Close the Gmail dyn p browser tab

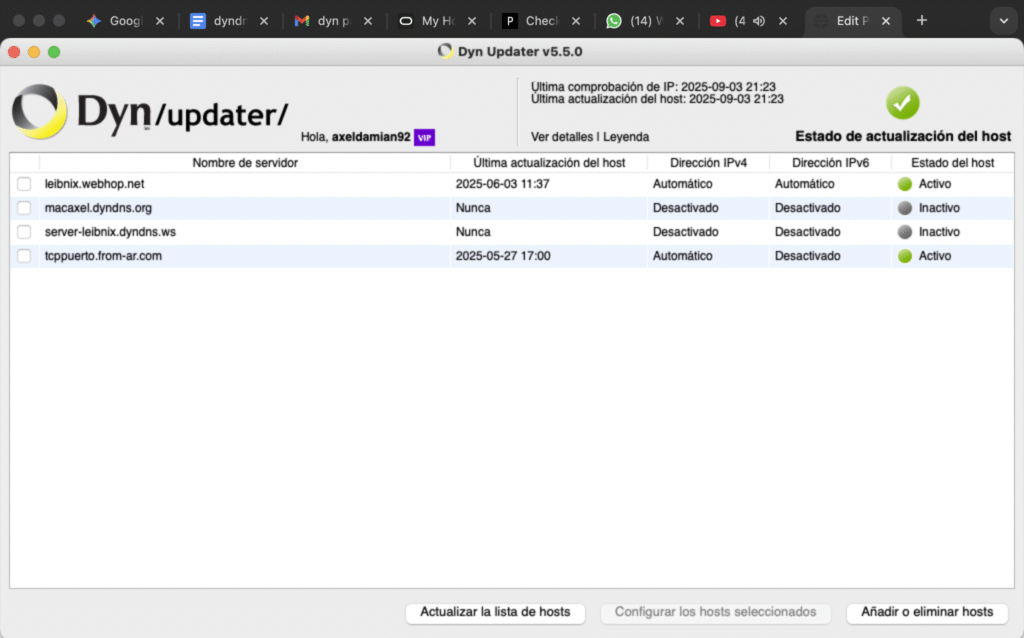click(368, 21)
